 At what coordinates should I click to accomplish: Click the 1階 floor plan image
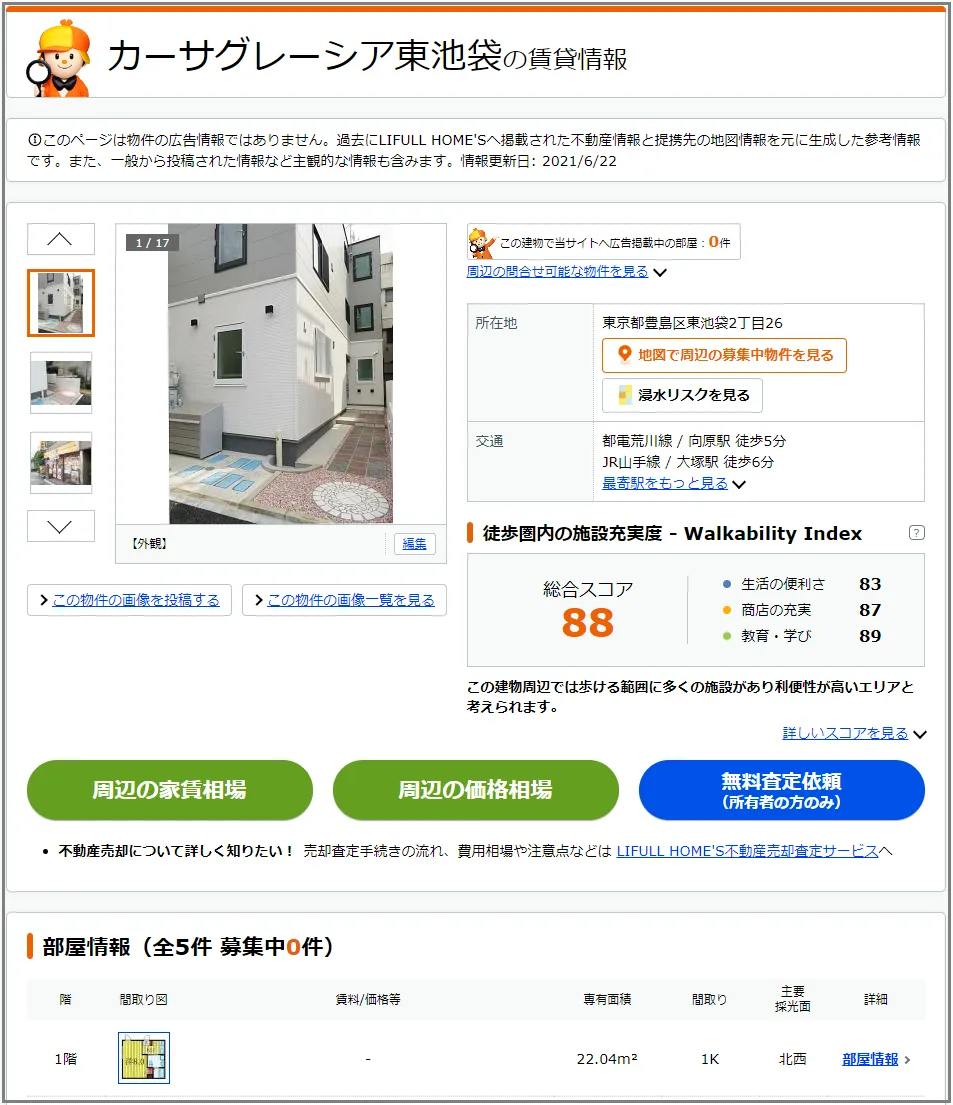(144, 1058)
